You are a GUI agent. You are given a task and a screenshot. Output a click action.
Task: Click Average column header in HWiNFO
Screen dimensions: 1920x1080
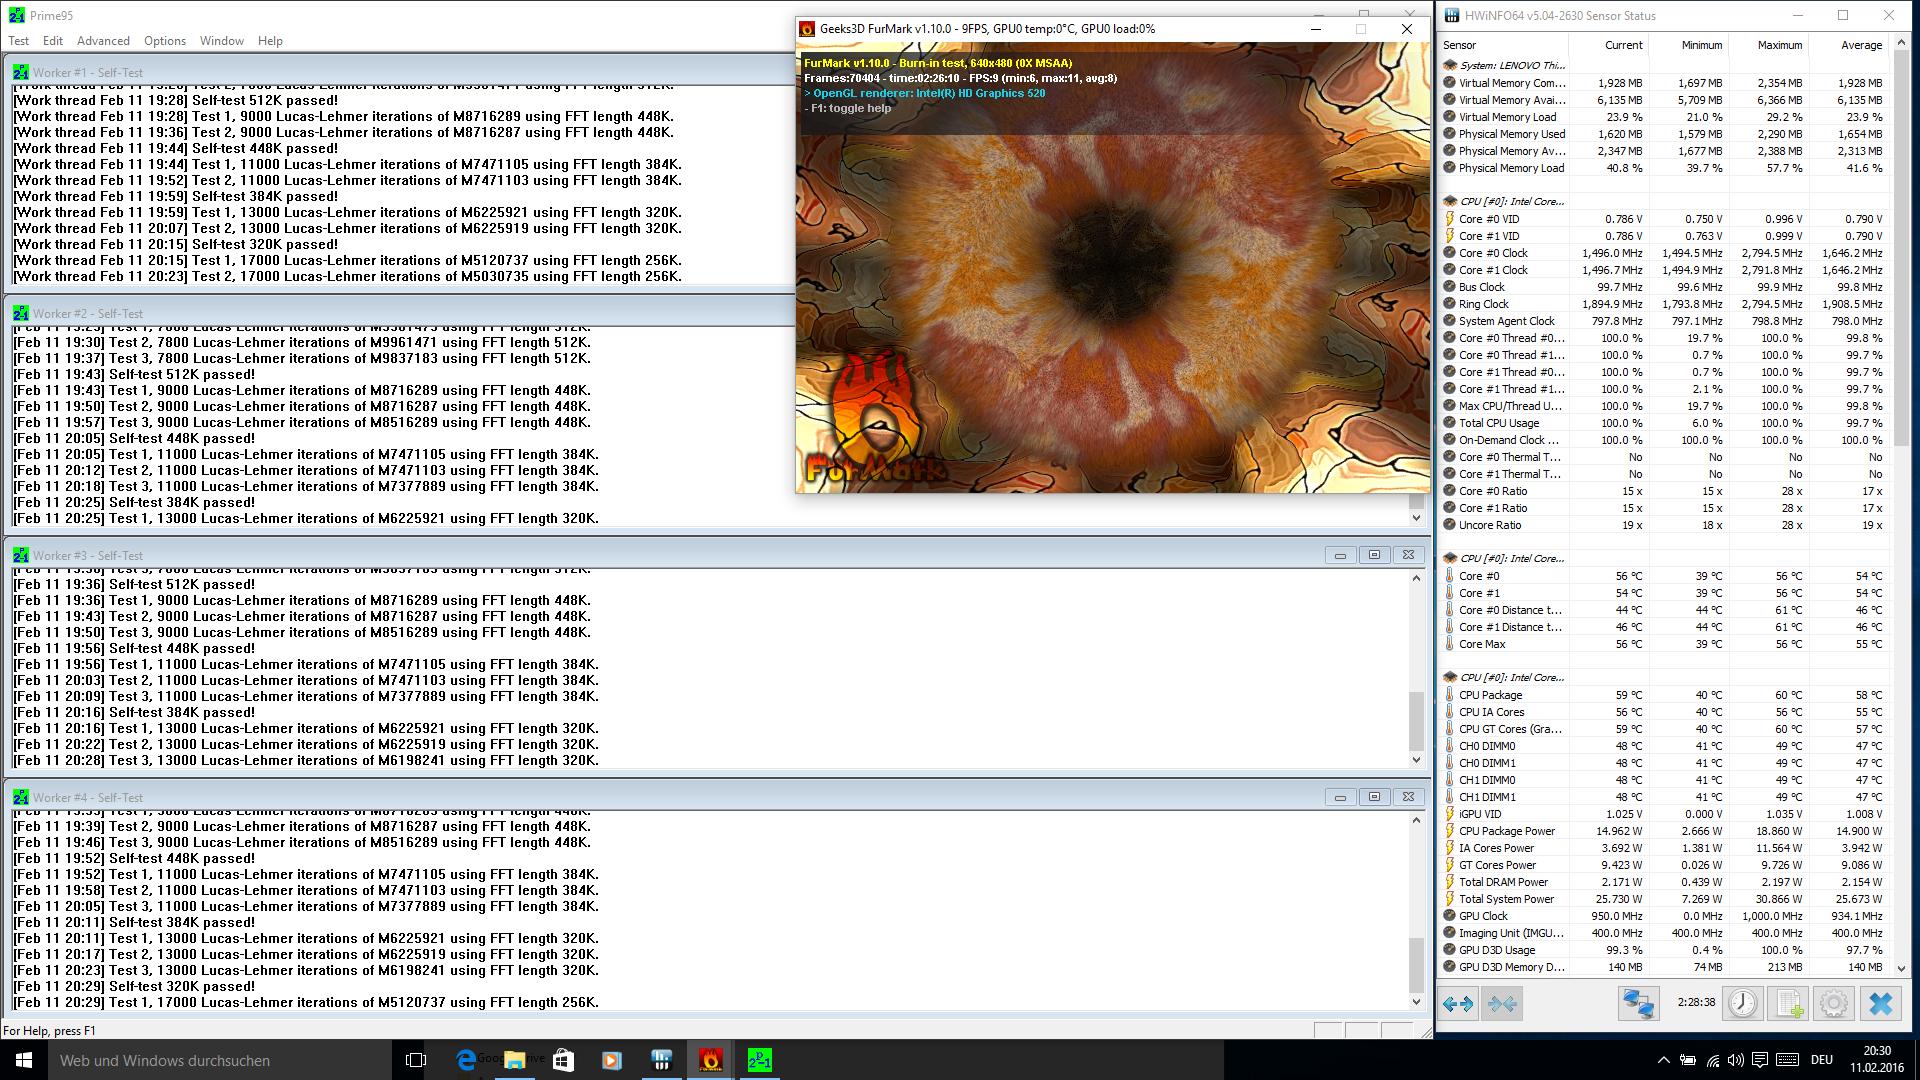1849,45
